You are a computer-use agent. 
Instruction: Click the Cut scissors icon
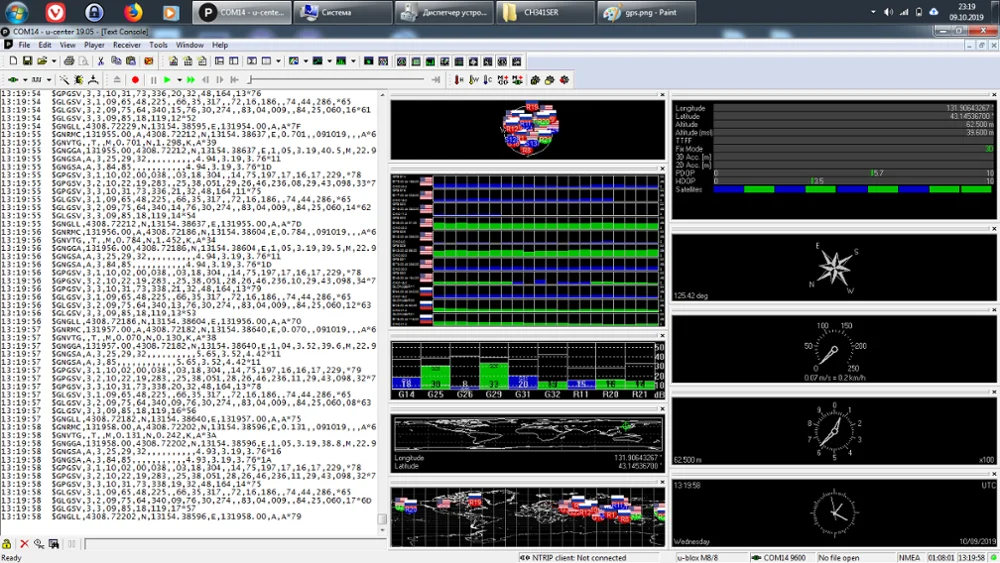(x=101, y=61)
